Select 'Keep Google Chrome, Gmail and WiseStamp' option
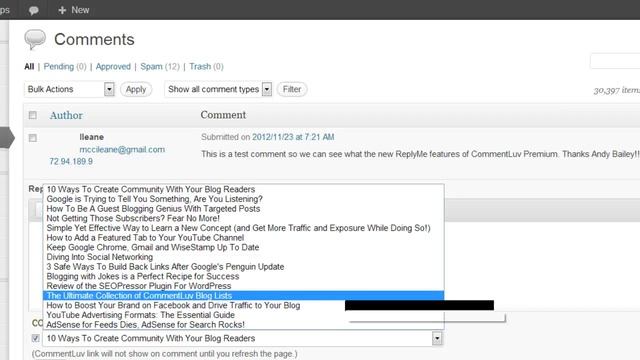 coord(243,247)
